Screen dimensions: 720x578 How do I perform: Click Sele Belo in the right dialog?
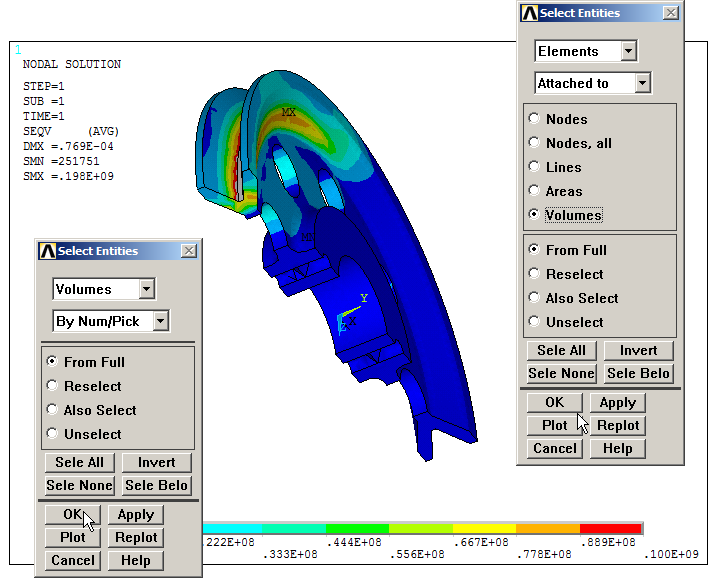tap(638, 373)
